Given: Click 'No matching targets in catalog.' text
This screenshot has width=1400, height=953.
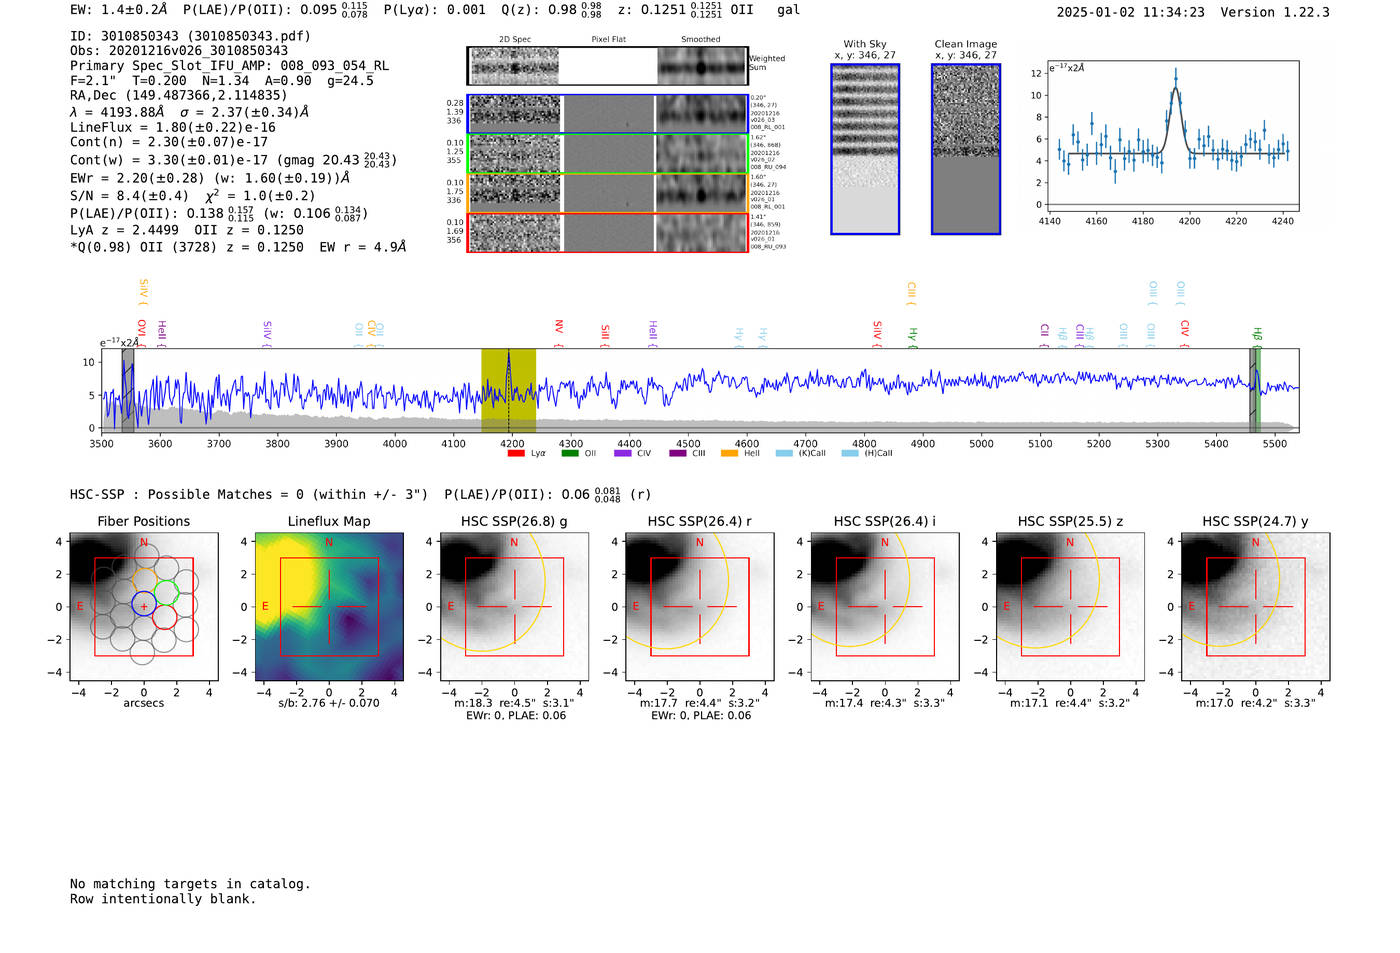Looking at the screenshot, I should coord(190,884).
